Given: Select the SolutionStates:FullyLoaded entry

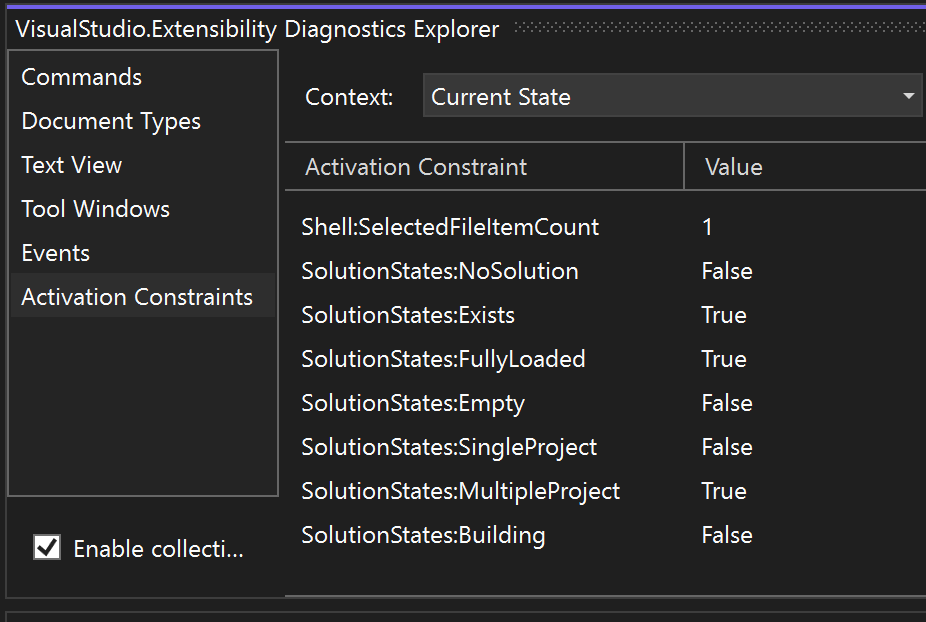Looking at the screenshot, I should (444, 359).
